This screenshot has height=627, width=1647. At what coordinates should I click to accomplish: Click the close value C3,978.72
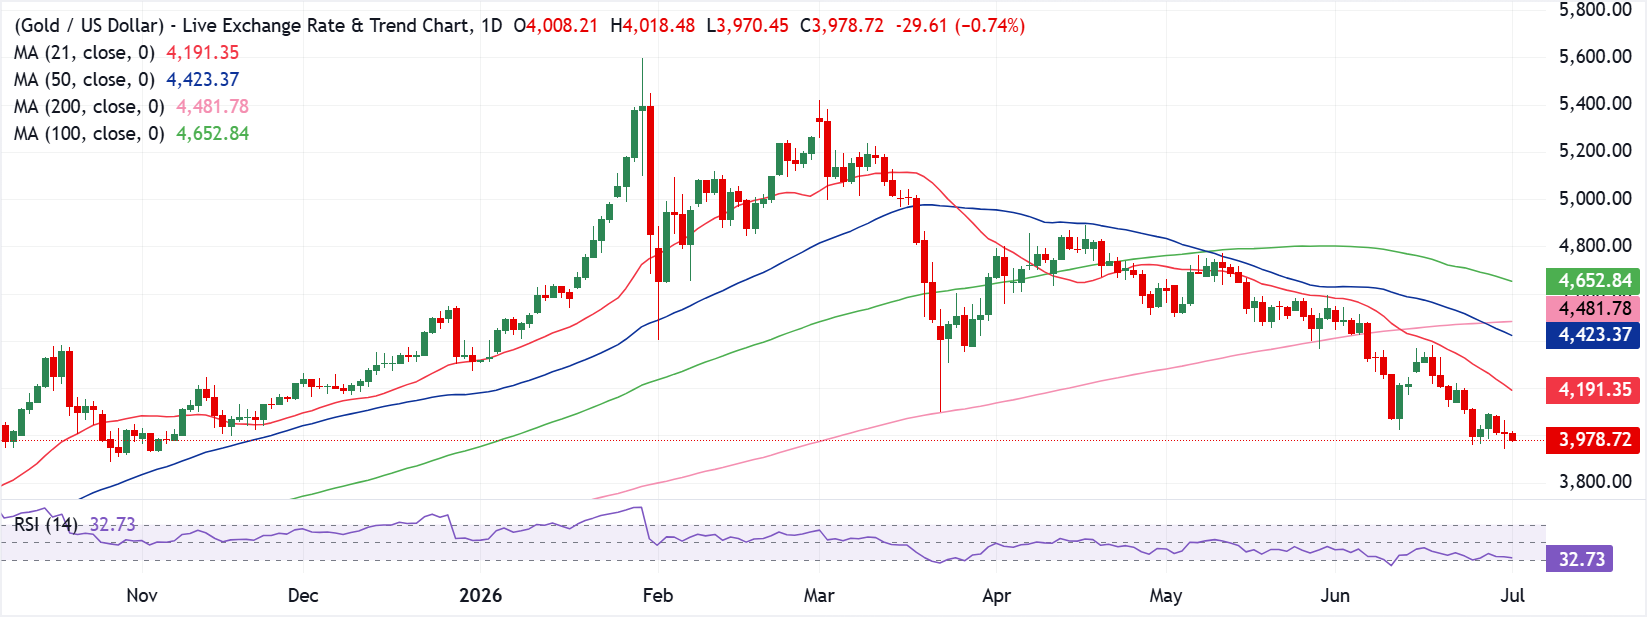tap(842, 25)
